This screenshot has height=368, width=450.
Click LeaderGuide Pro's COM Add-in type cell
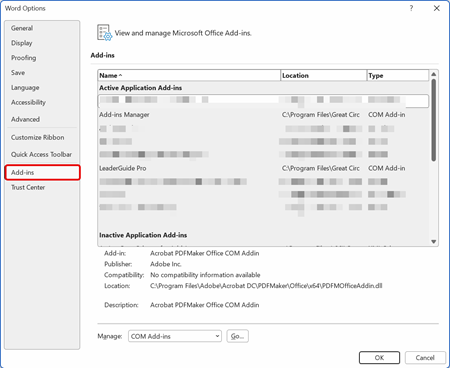click(387, 168)
